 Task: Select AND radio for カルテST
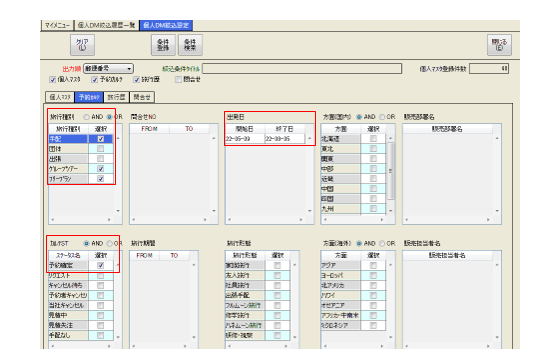click(86, 244)
